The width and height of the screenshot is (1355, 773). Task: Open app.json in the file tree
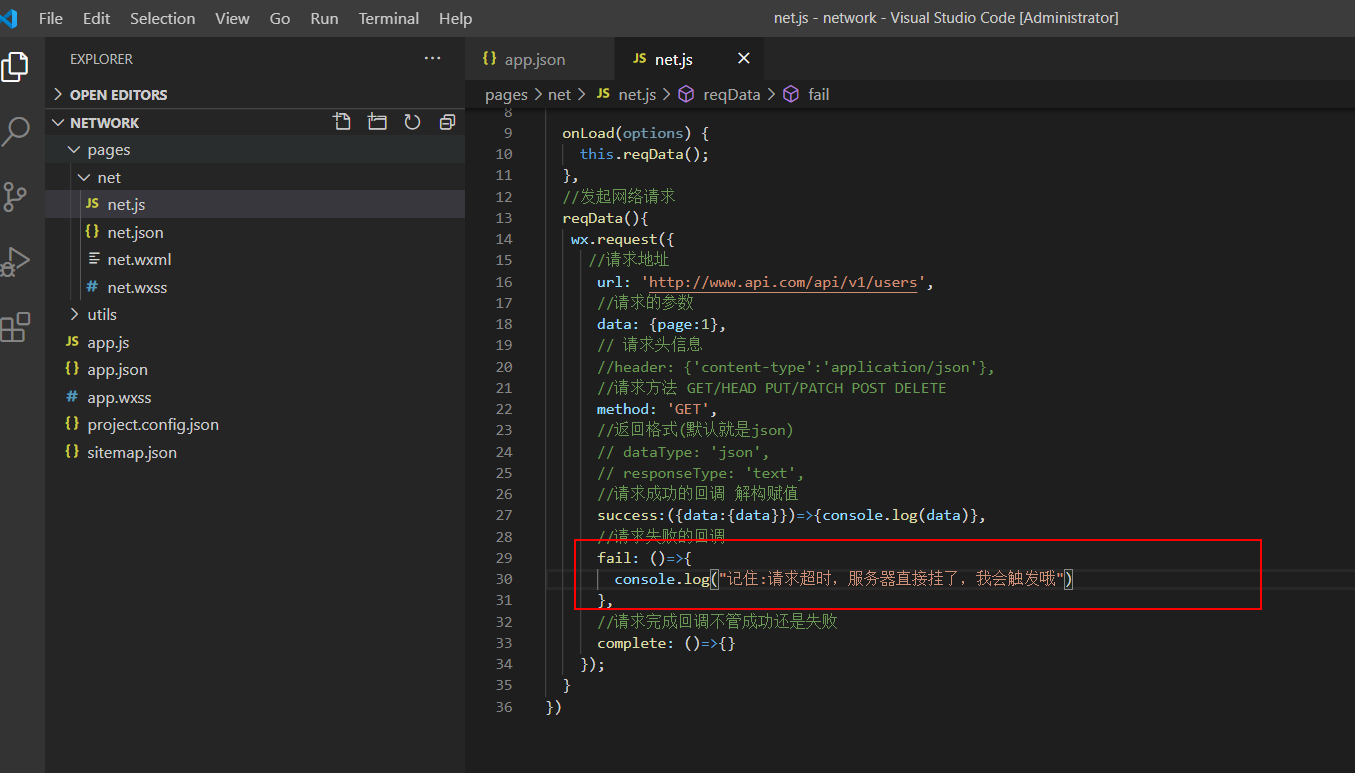[255, 369]
